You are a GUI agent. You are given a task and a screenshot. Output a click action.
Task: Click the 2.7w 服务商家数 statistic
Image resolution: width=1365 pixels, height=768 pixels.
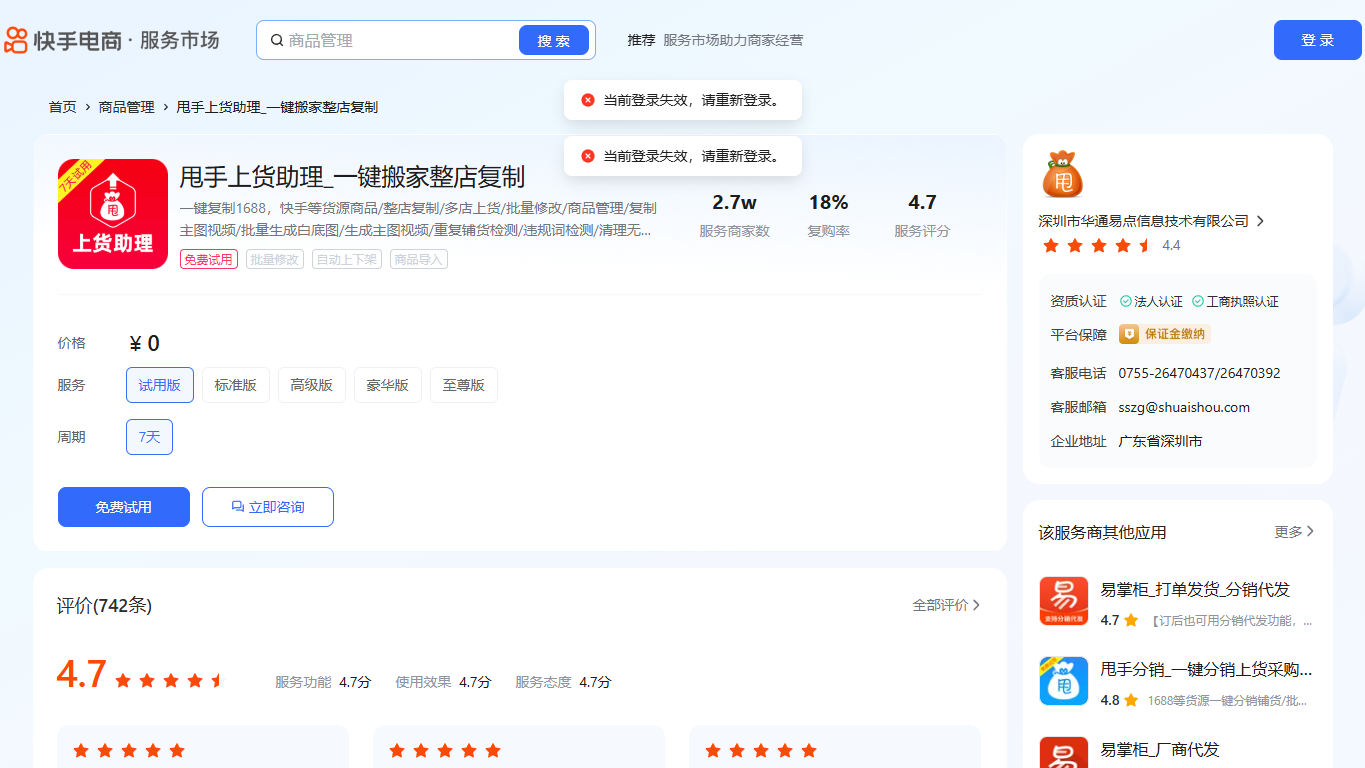pos(734,215)
